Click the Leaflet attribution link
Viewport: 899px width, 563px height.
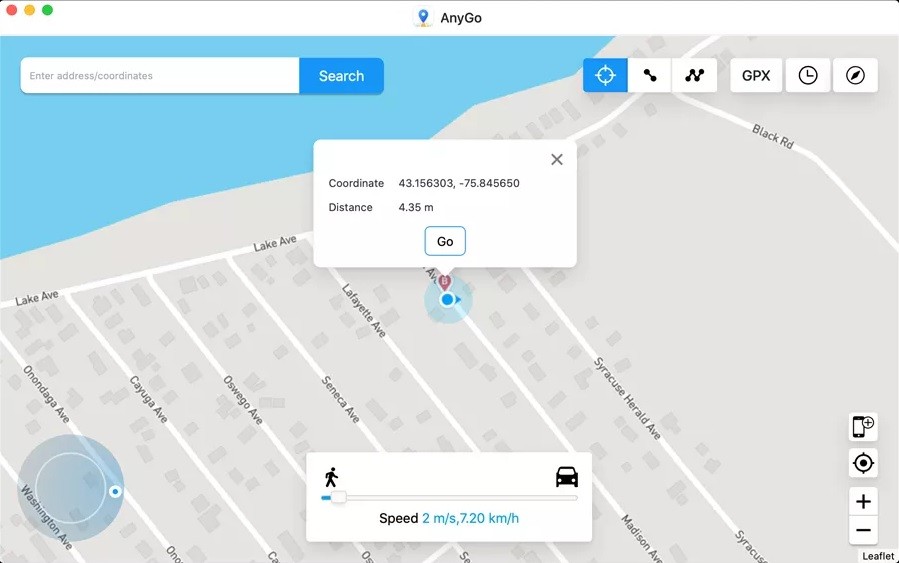(x=878, y=556)
